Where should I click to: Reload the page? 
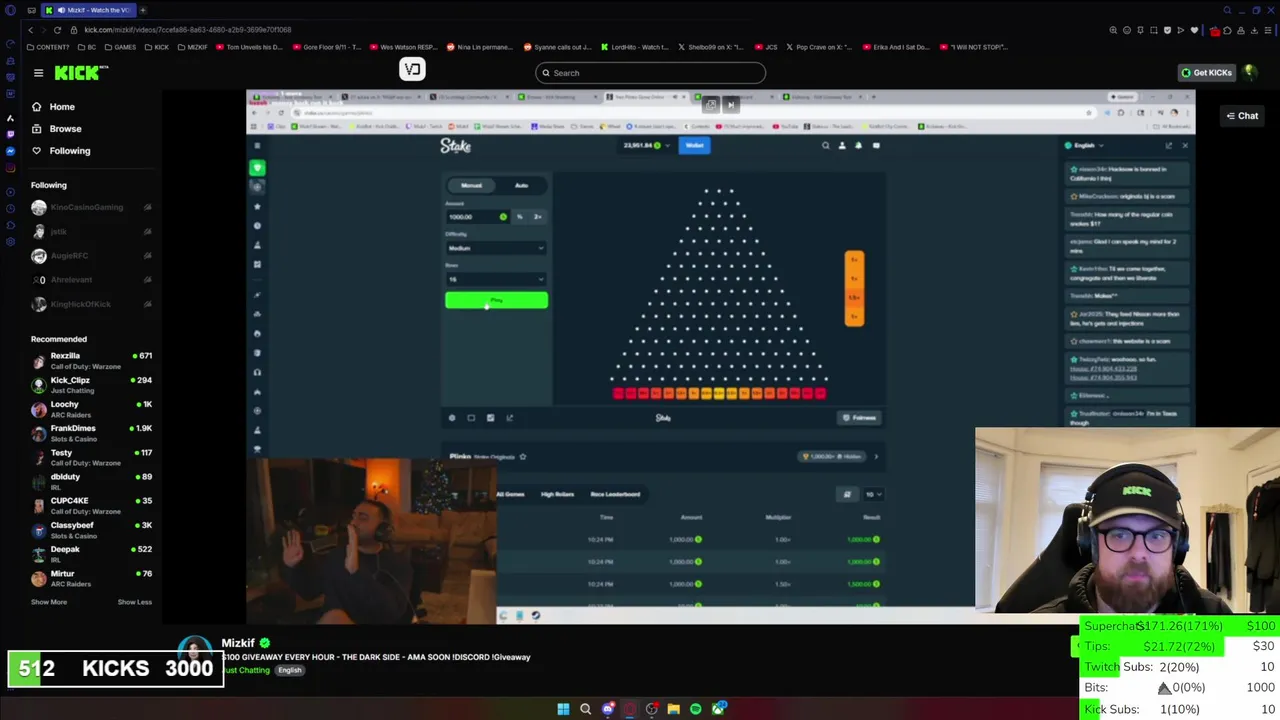click(x=57, y=30)
